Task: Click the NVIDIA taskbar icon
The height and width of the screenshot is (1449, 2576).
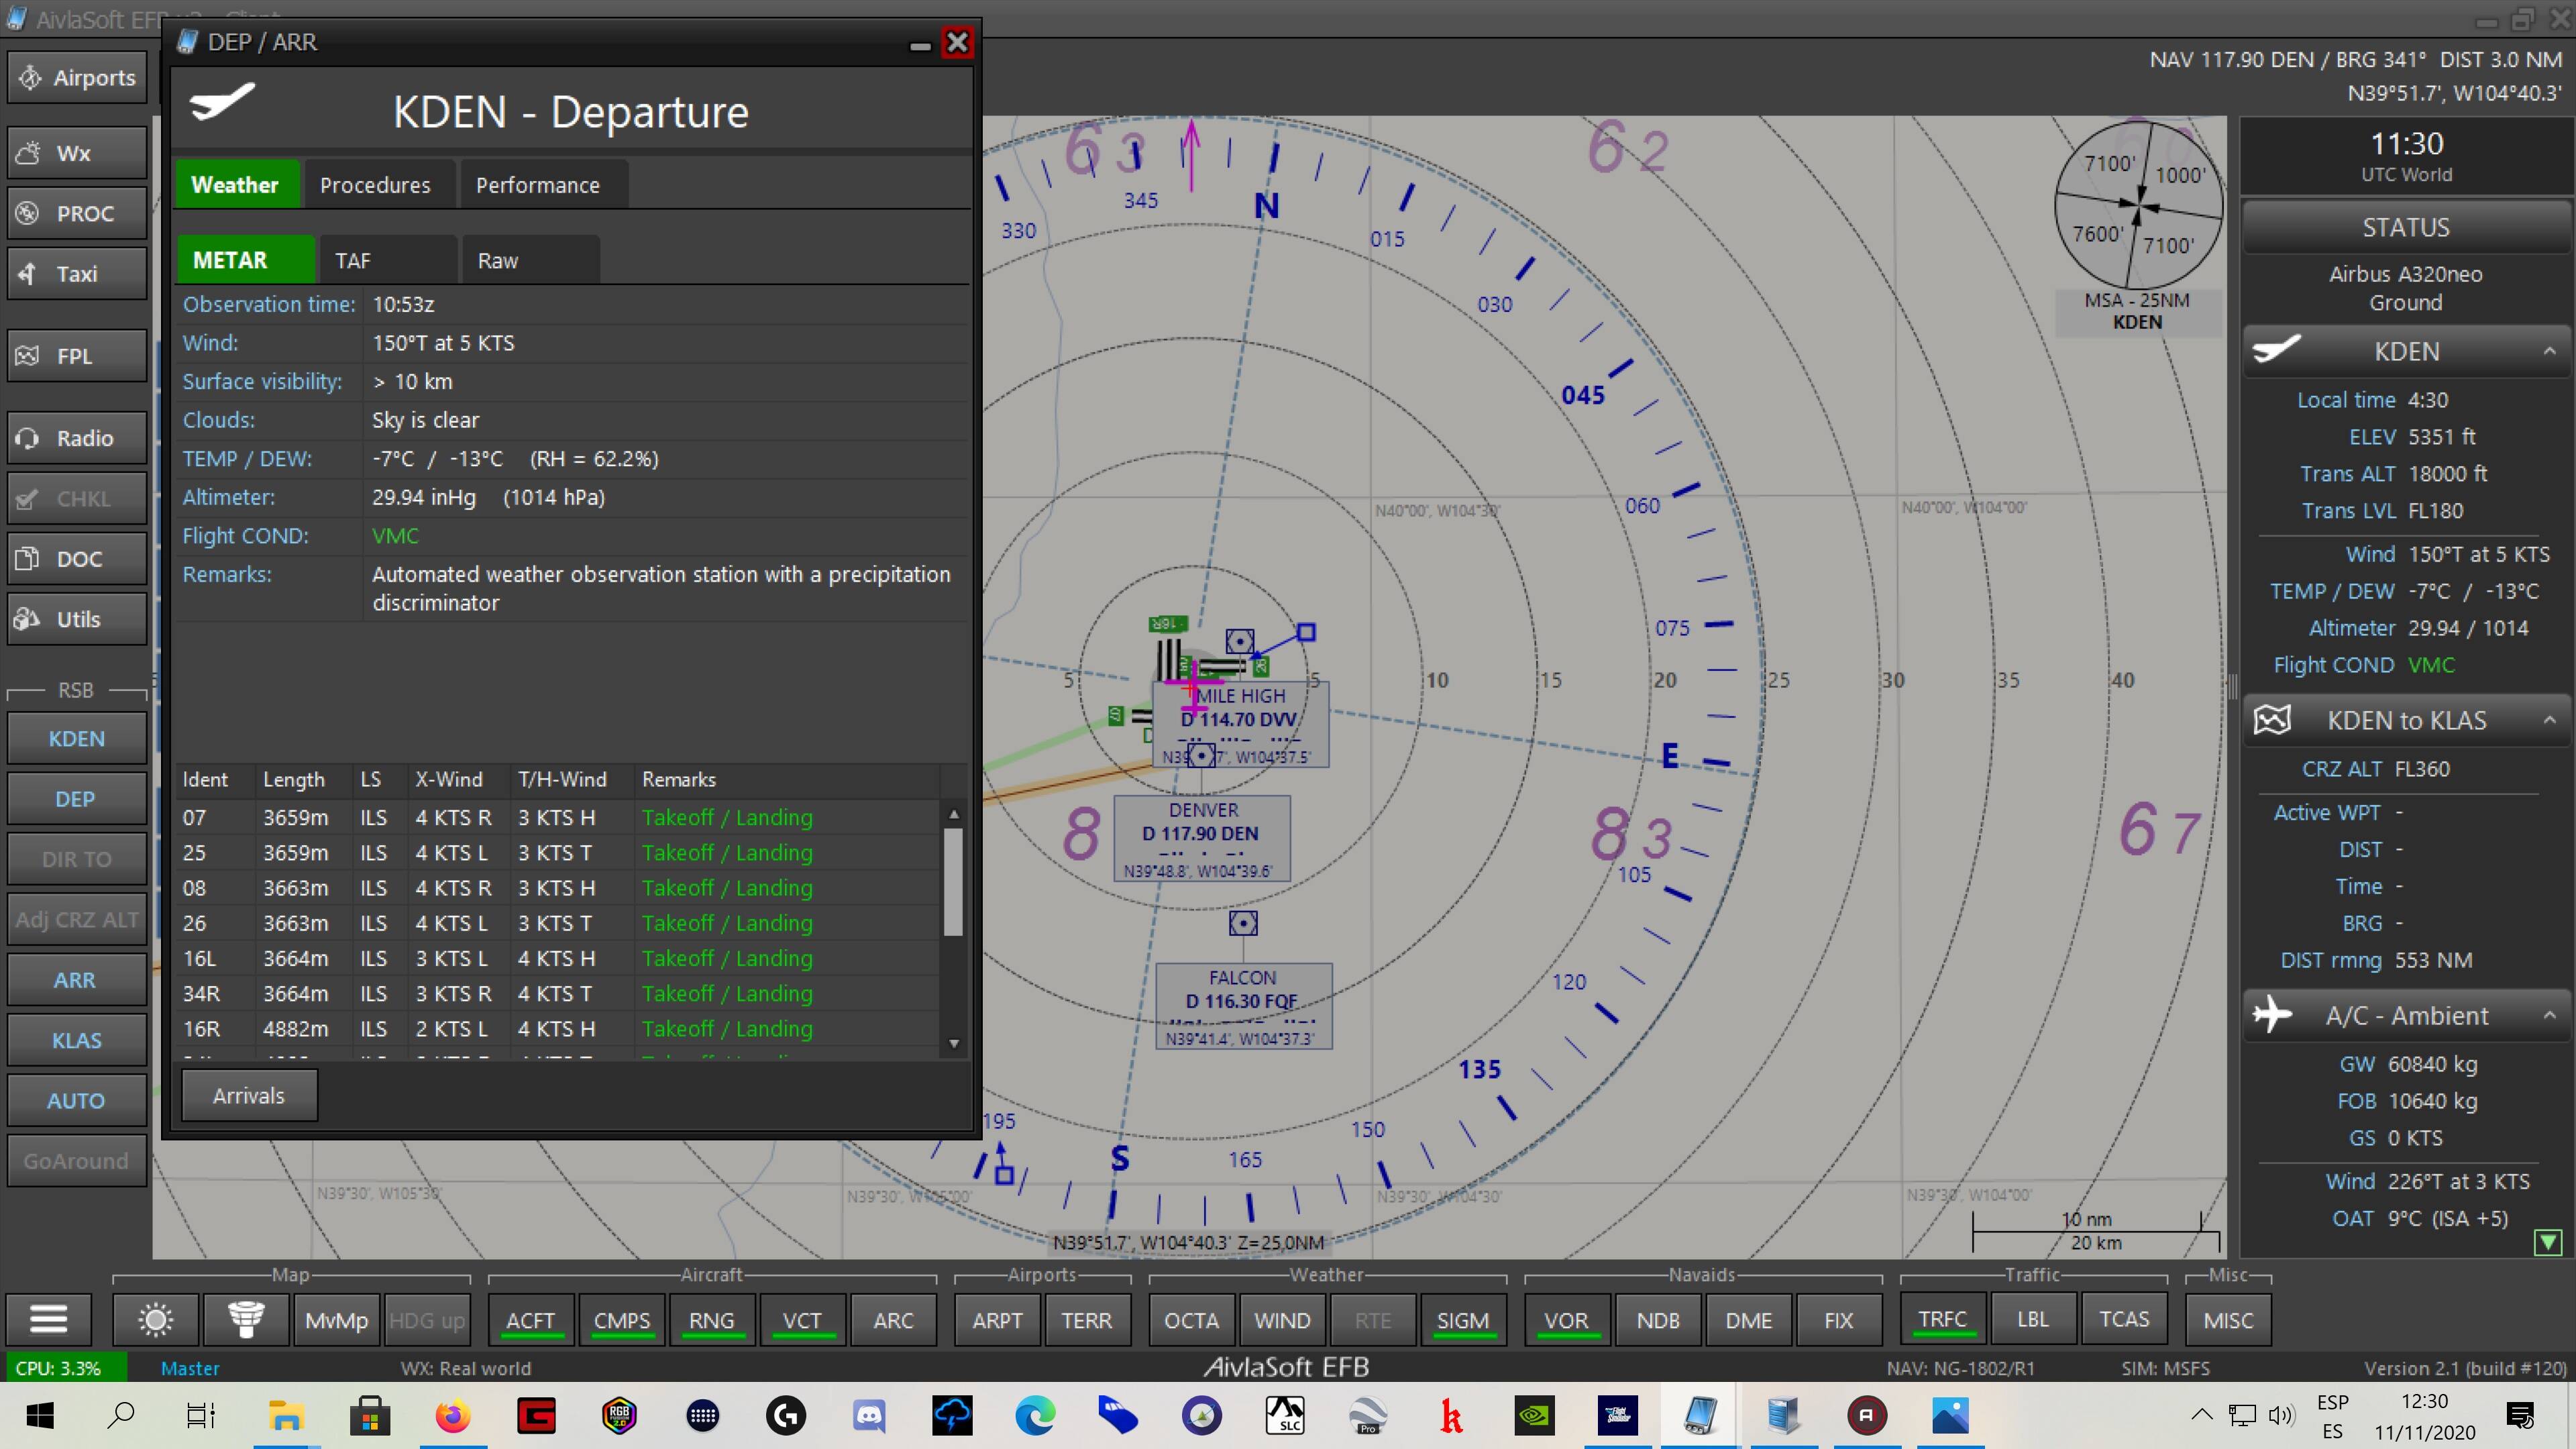Action: 1534,1415
